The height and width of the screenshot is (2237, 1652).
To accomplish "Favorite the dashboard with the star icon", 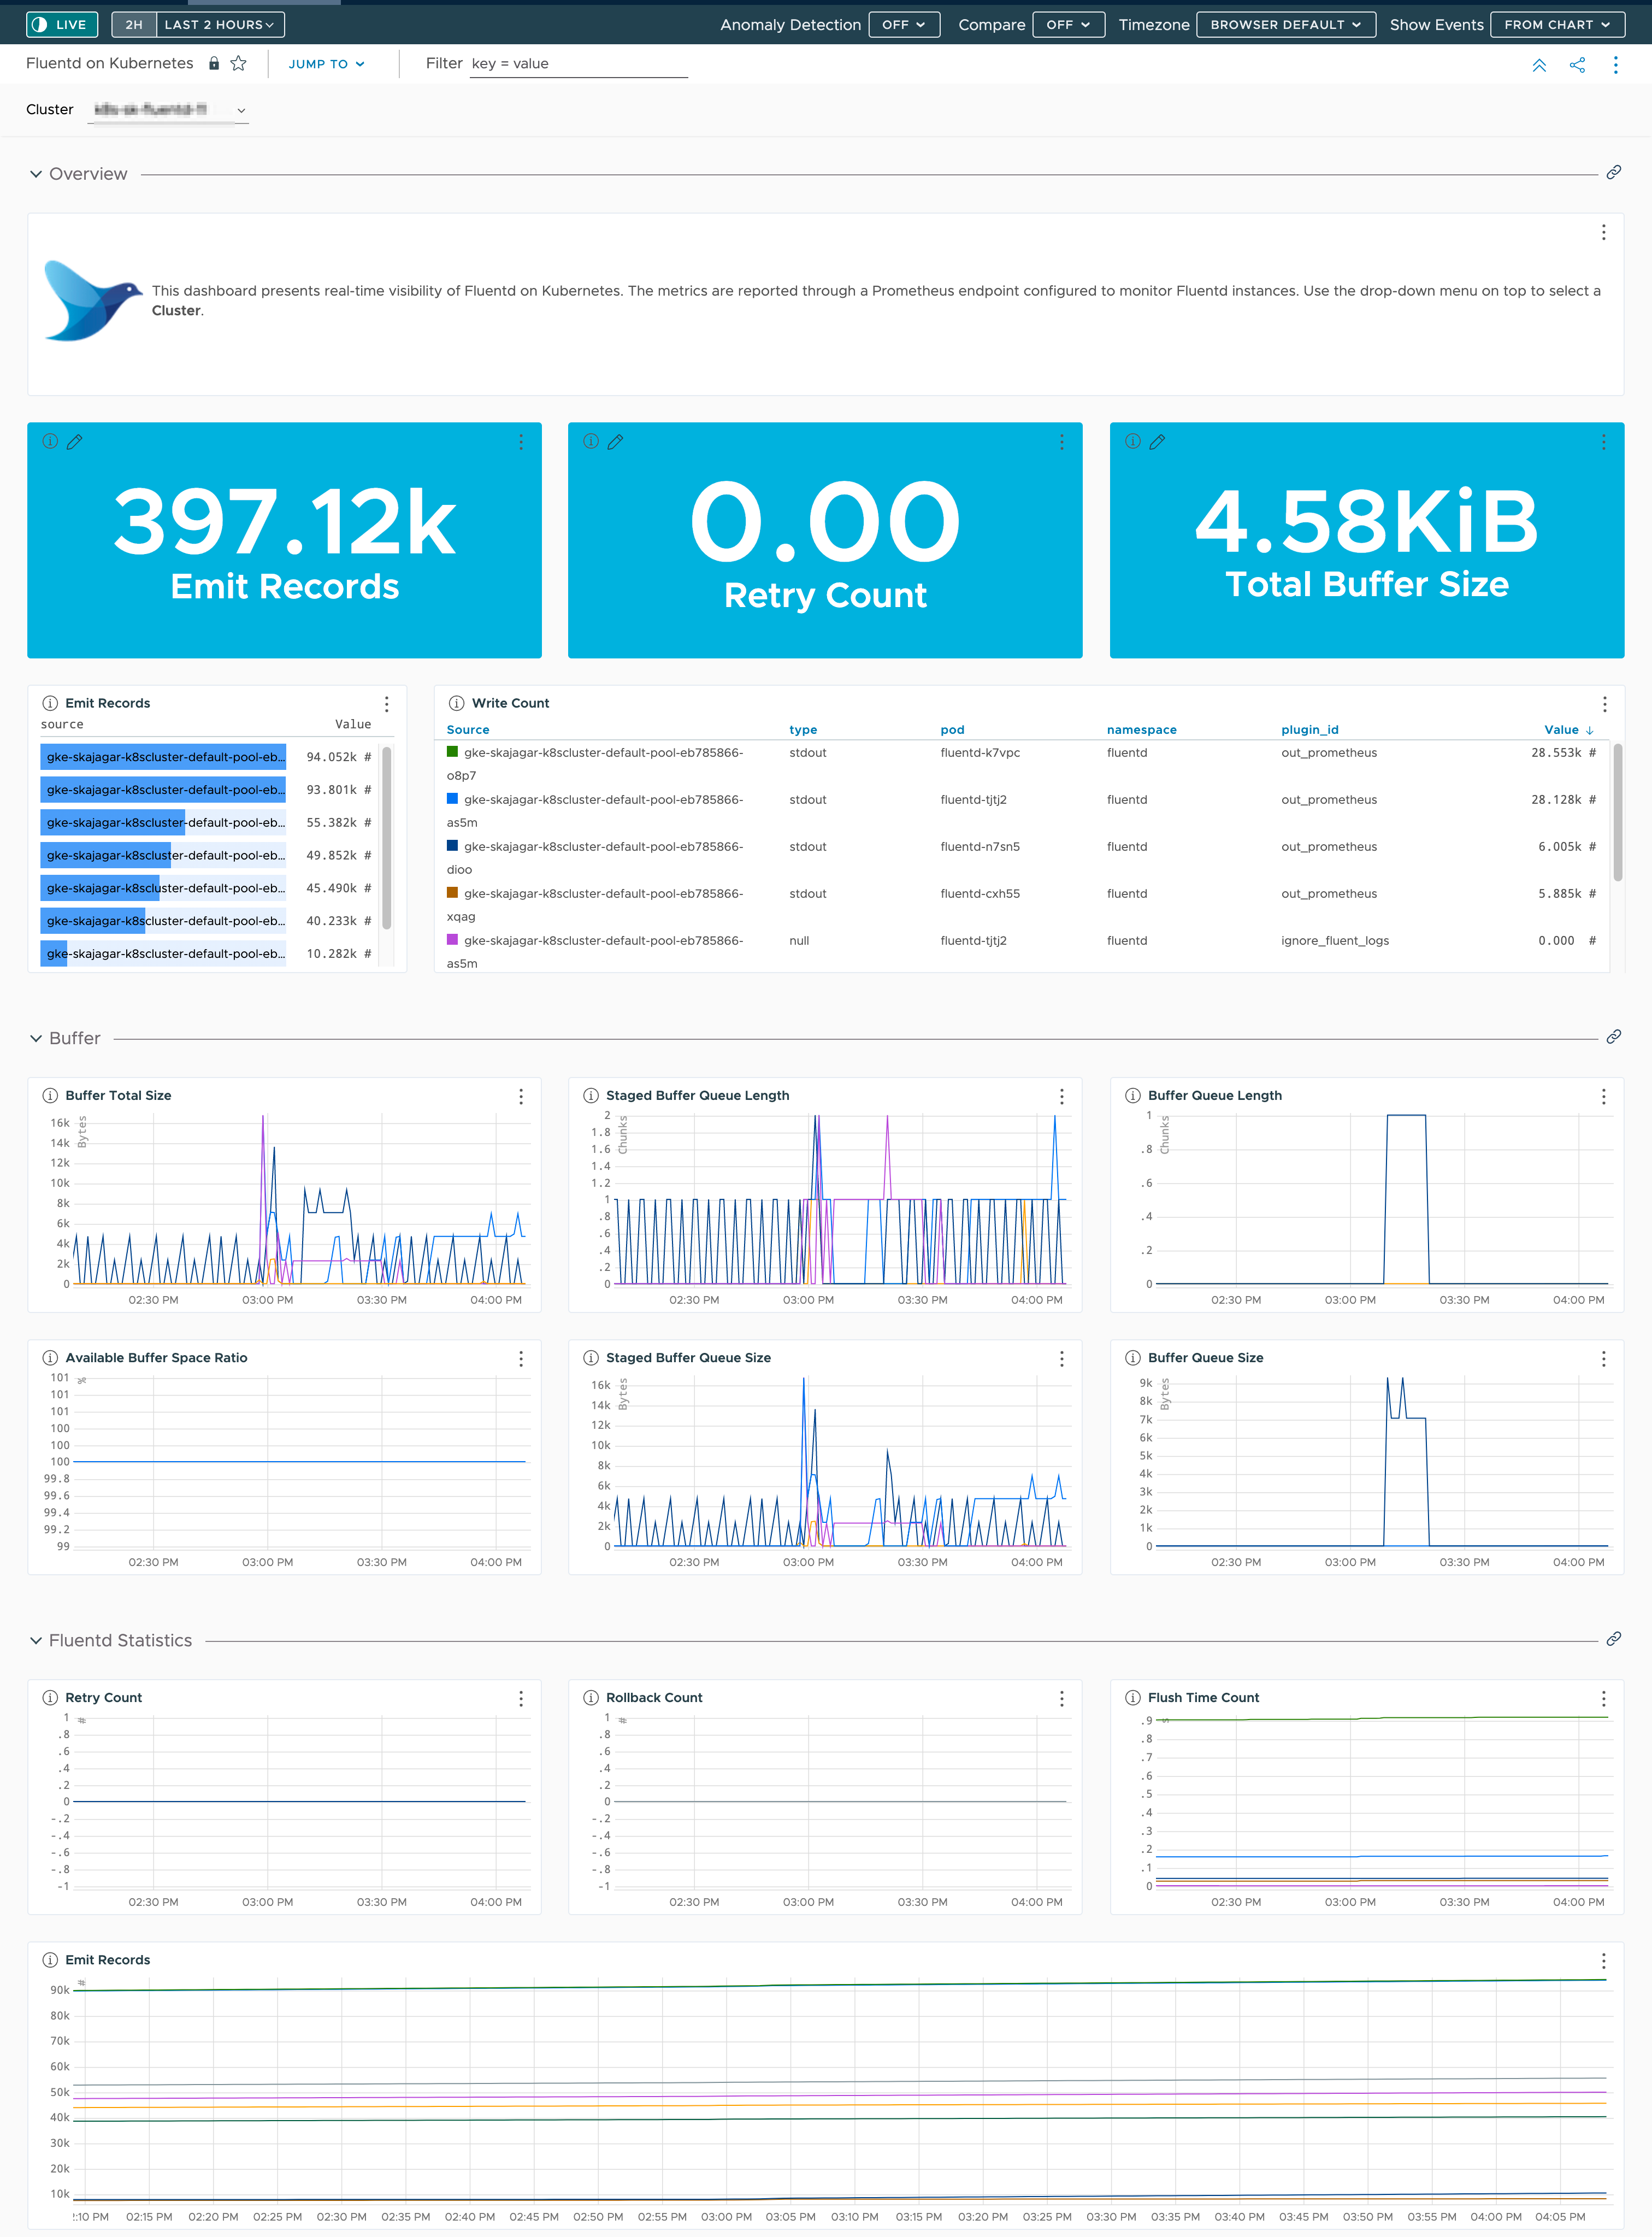I will coord(238,63).
